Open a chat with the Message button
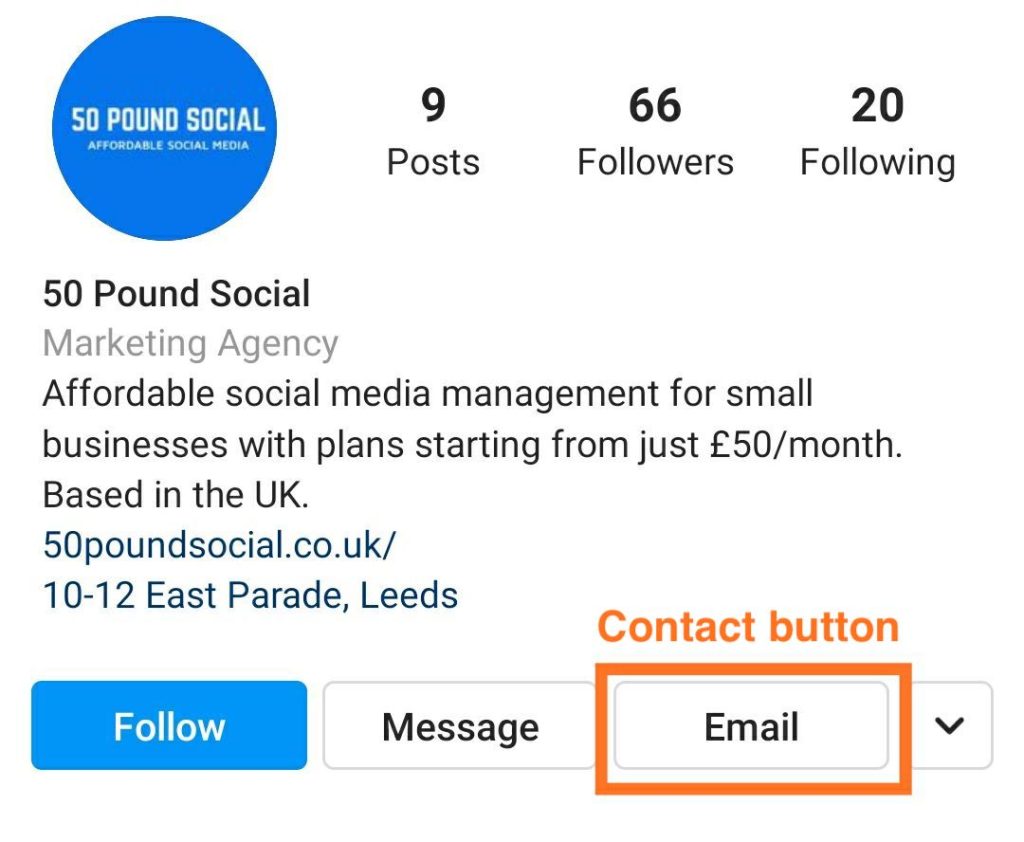Image resolution: width=1024 pixels, height=842 pixels. click(x=460, y=727)
